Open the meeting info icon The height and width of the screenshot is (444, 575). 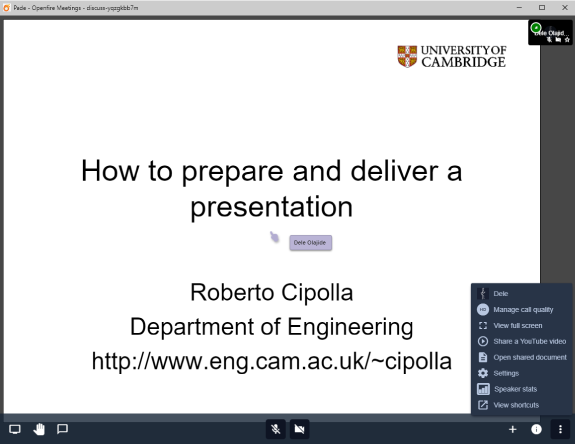click(x=536, y=429)
